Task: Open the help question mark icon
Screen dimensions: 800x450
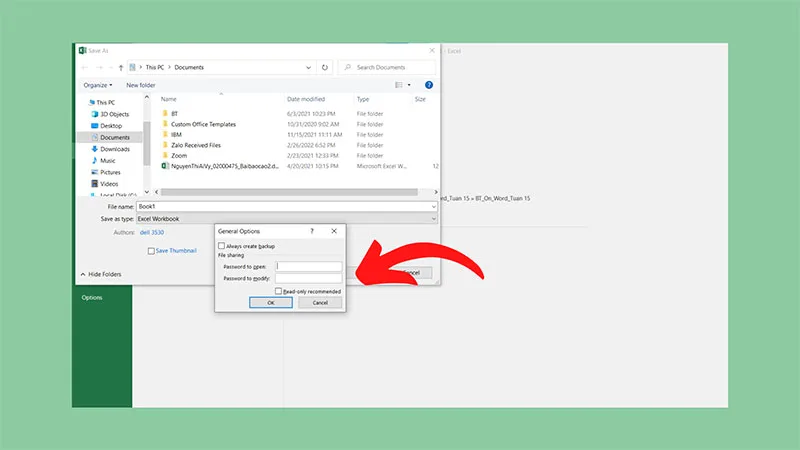Action: pos(429,85)
